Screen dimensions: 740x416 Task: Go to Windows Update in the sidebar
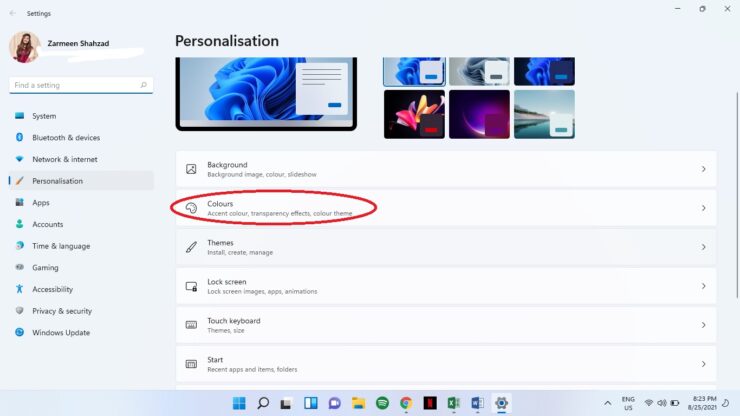point(61,333)
